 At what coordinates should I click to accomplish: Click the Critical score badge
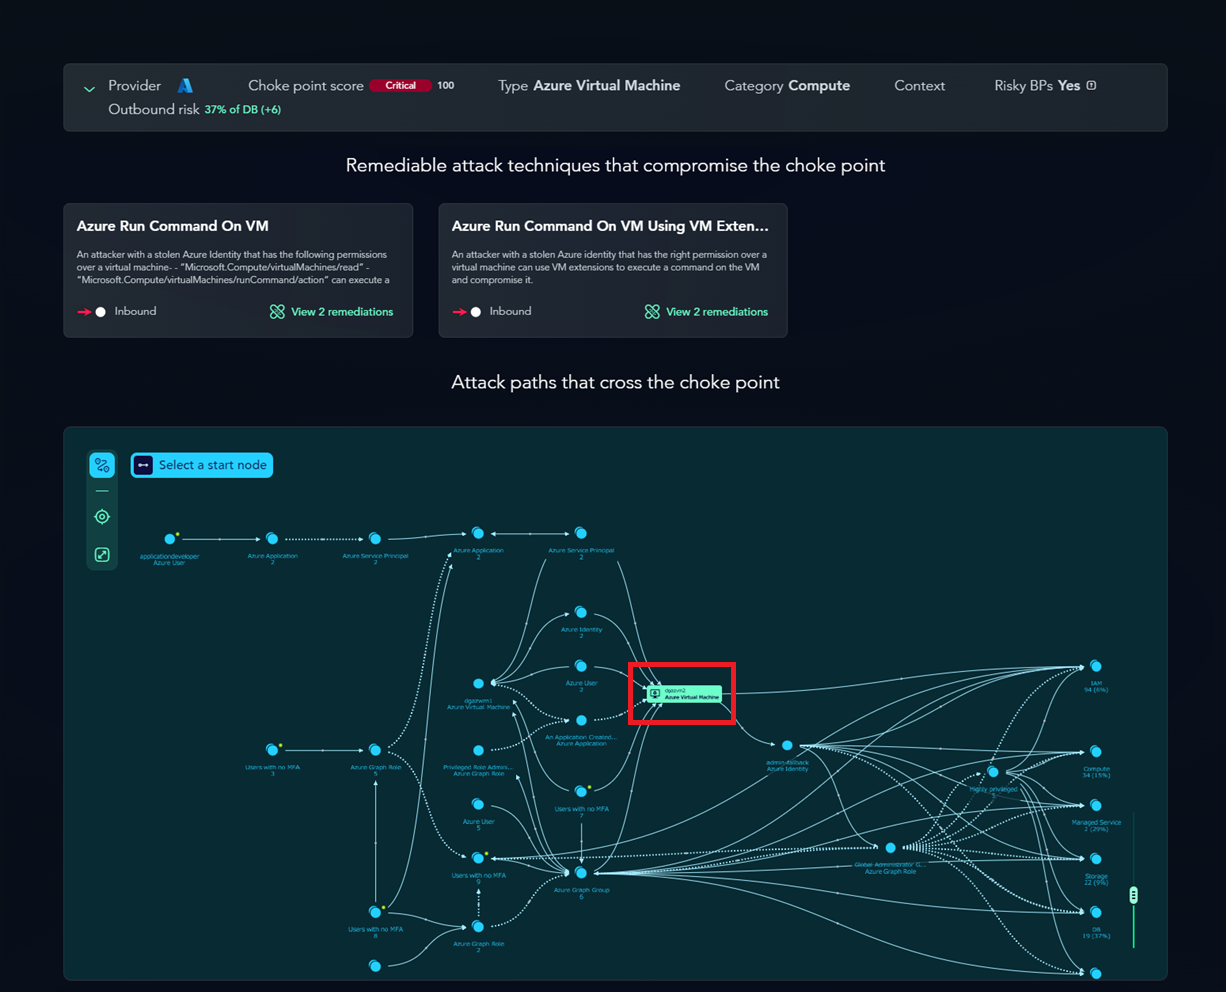tap(400, 86)
